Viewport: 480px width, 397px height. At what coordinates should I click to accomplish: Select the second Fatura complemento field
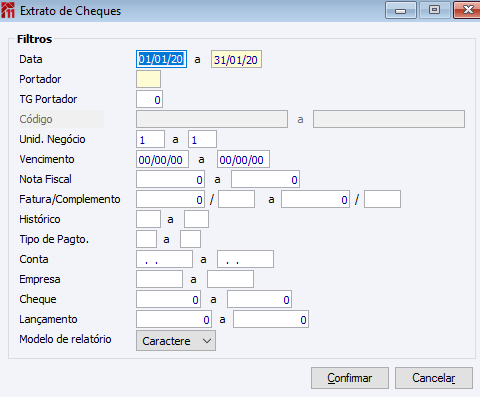point(382,199)
